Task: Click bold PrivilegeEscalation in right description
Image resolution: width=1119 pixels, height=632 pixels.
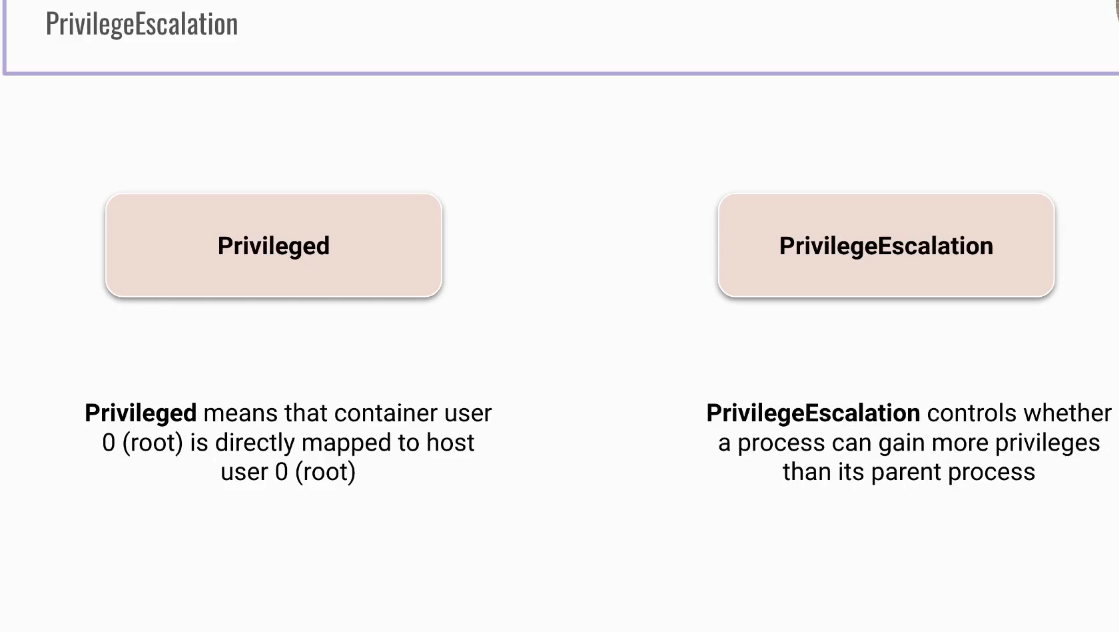Action: pos(813,413)
